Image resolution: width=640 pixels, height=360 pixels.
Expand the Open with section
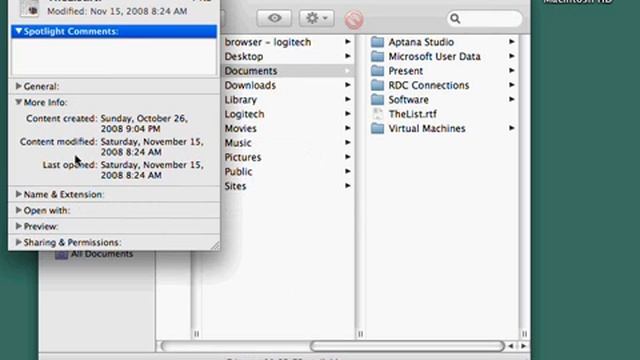pyautogui.click(x=18, y=210)
